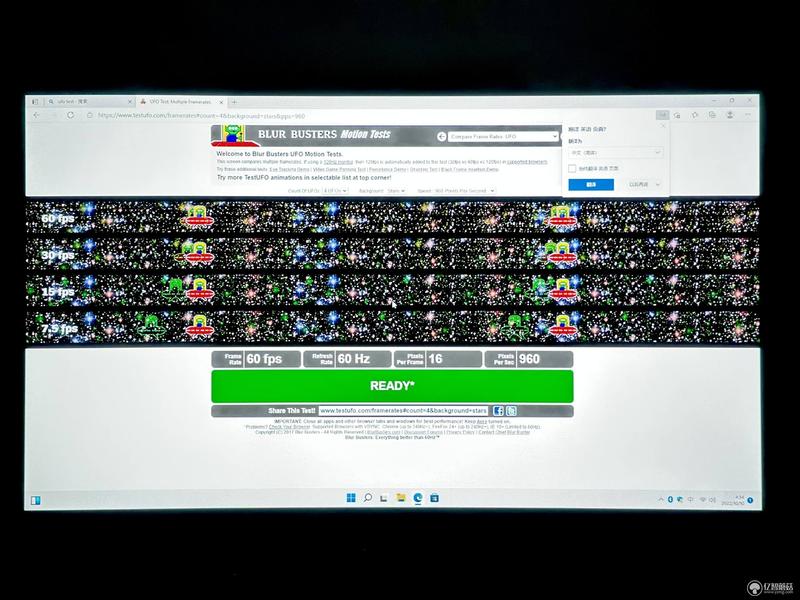This screenshot has width=800, height=600.
Task: Click the 15 fps label on the test strip
Action: click(x=58, y=292)
